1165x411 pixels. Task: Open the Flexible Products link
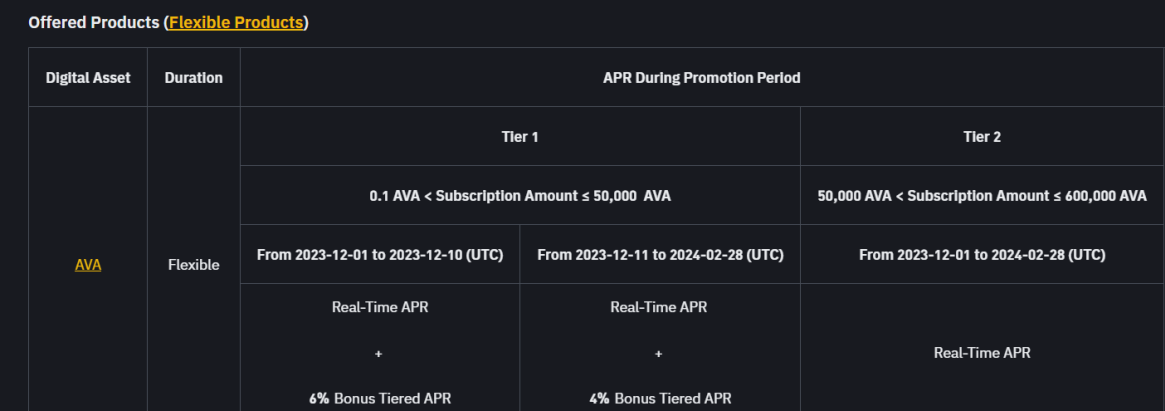pos(236,22)
